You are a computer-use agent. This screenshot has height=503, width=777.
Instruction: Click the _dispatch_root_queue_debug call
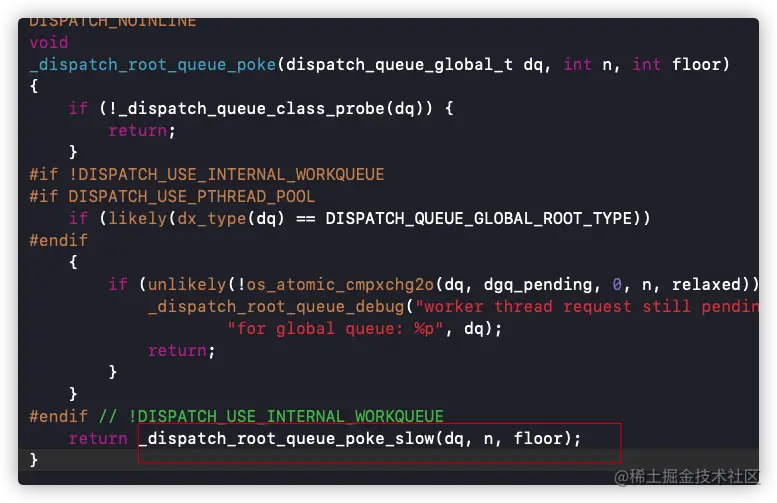(276, 306)
